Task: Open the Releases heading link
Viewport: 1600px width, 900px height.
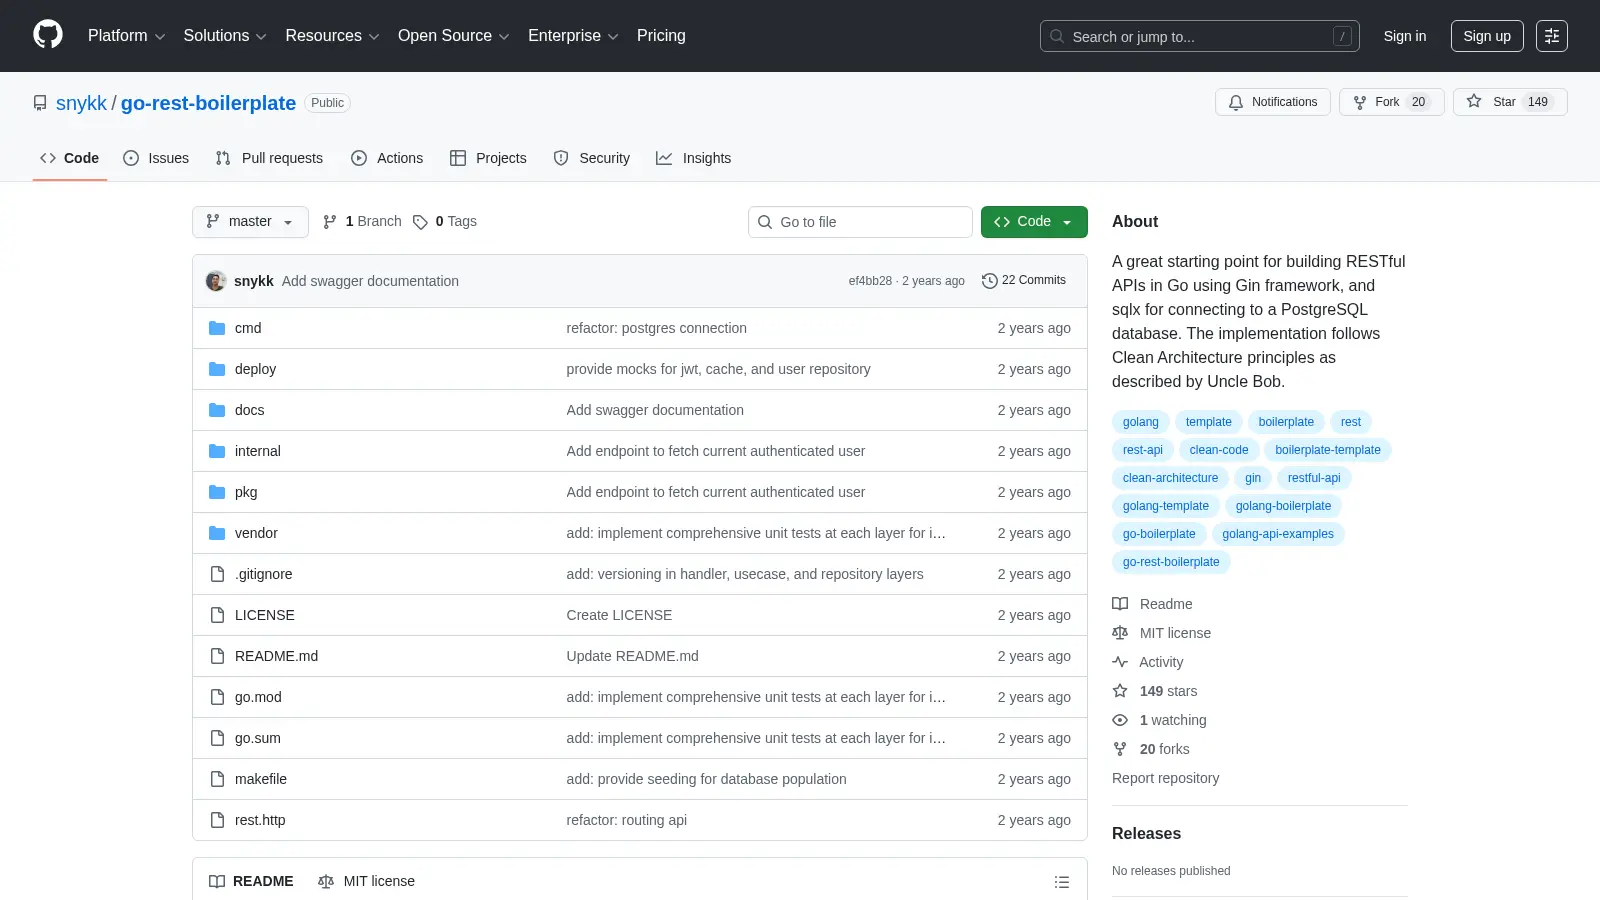Action: pyautogui.click(x=1146, y=834)
